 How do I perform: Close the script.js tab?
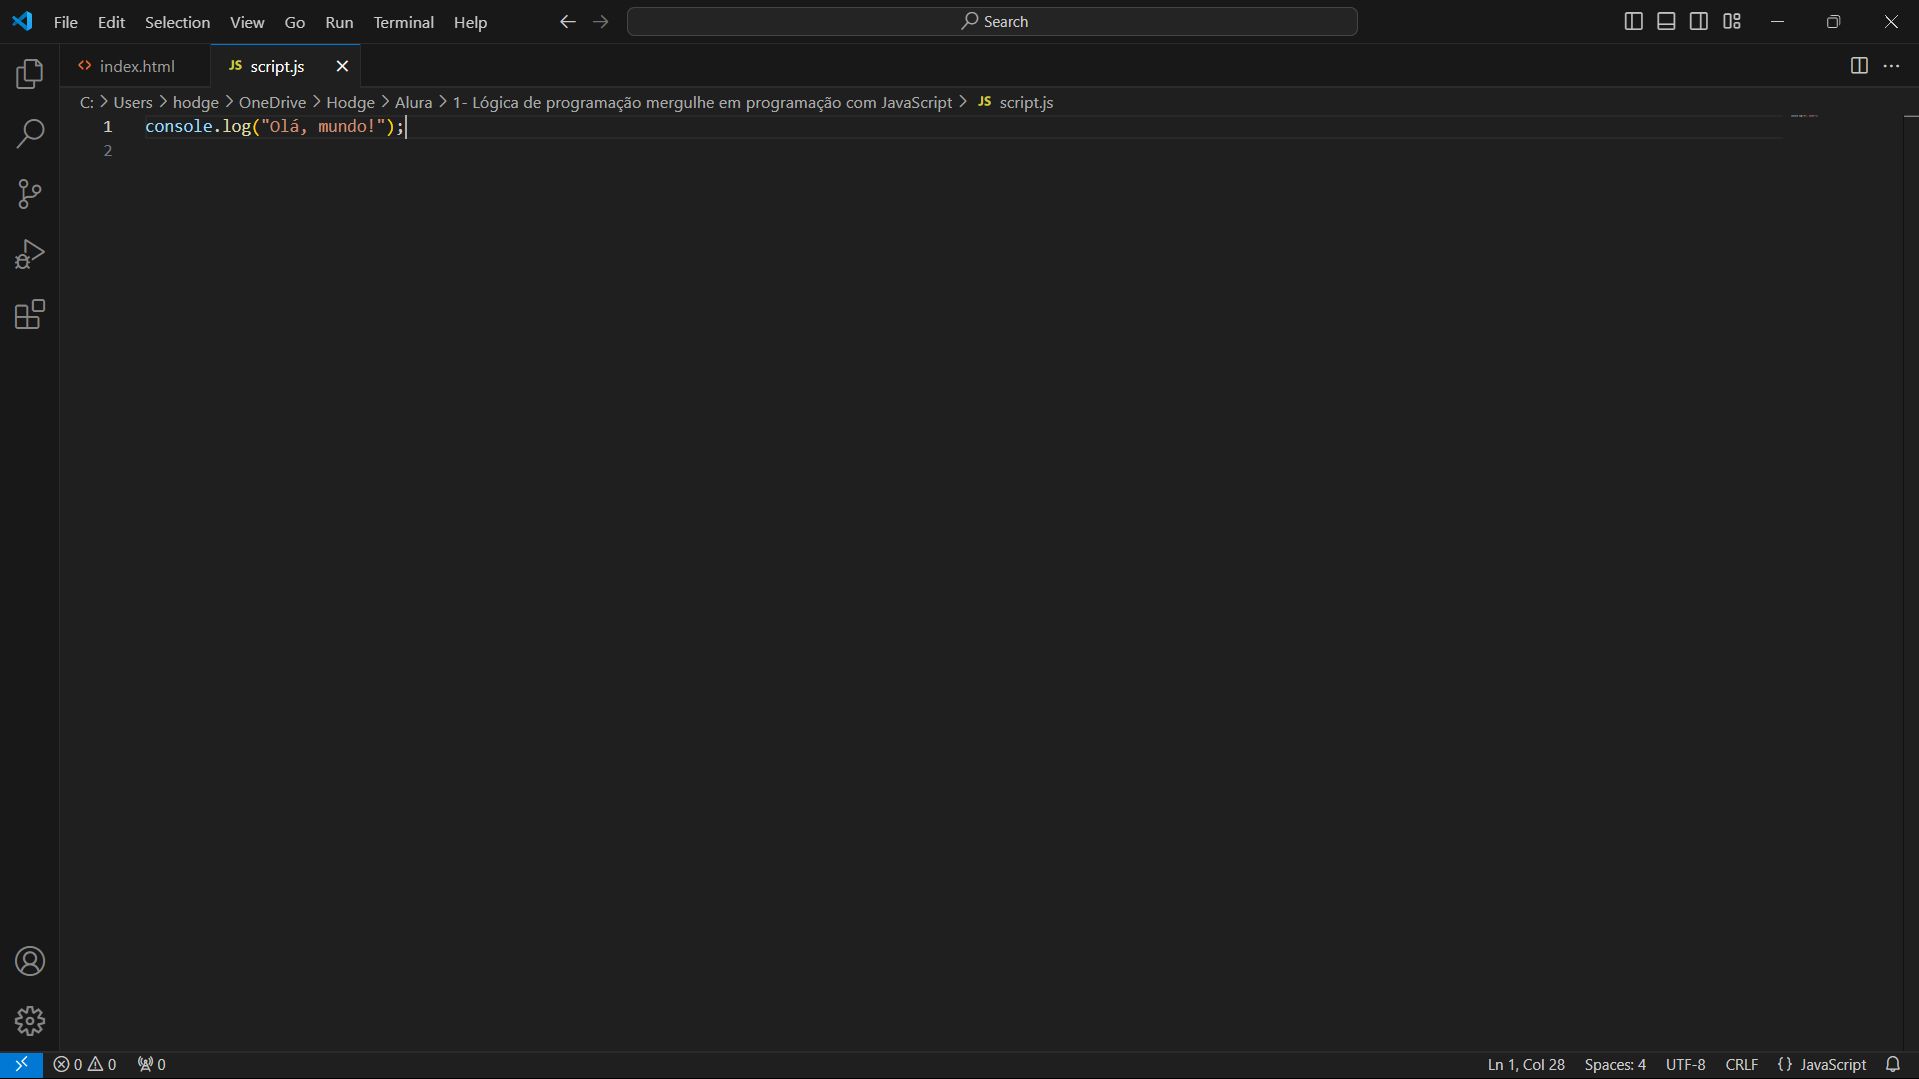342,66
